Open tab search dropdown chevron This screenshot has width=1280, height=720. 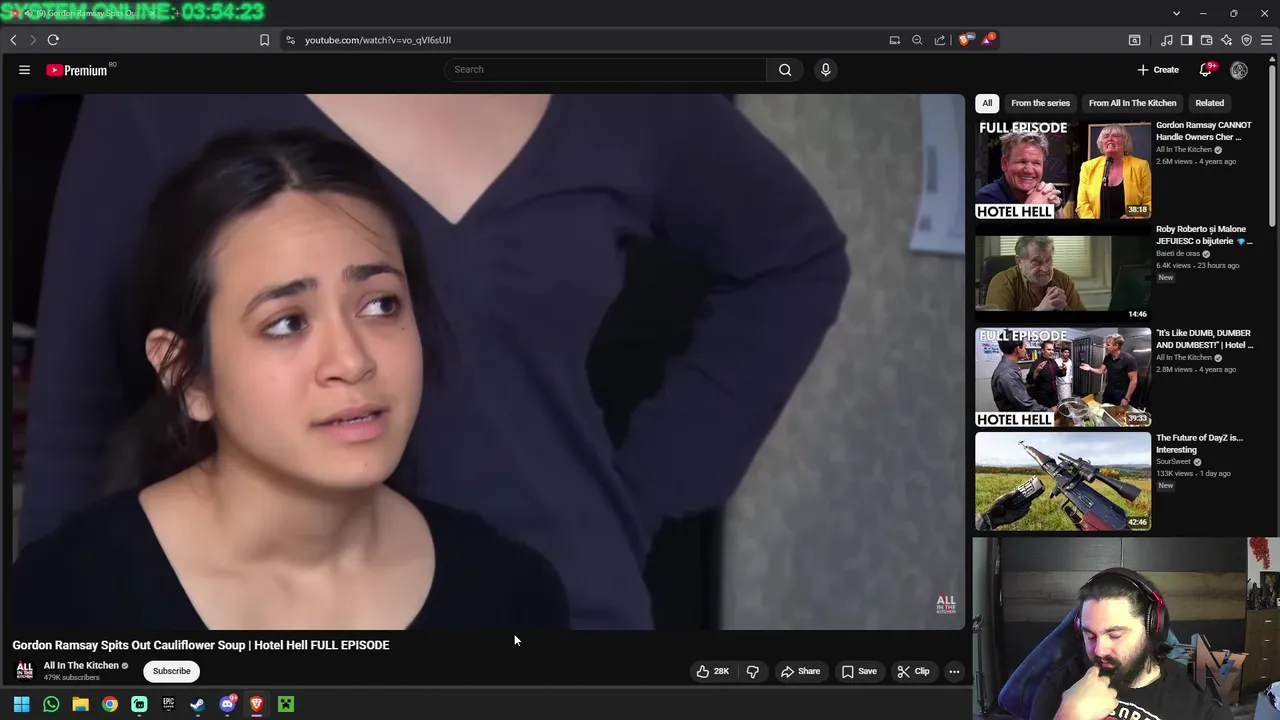[1176, 13]
